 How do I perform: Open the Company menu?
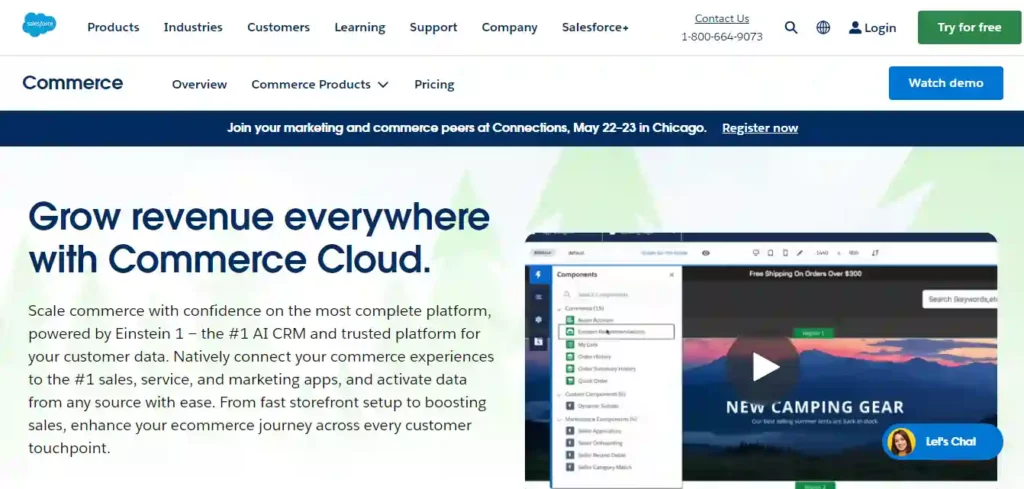click(509, 27)
